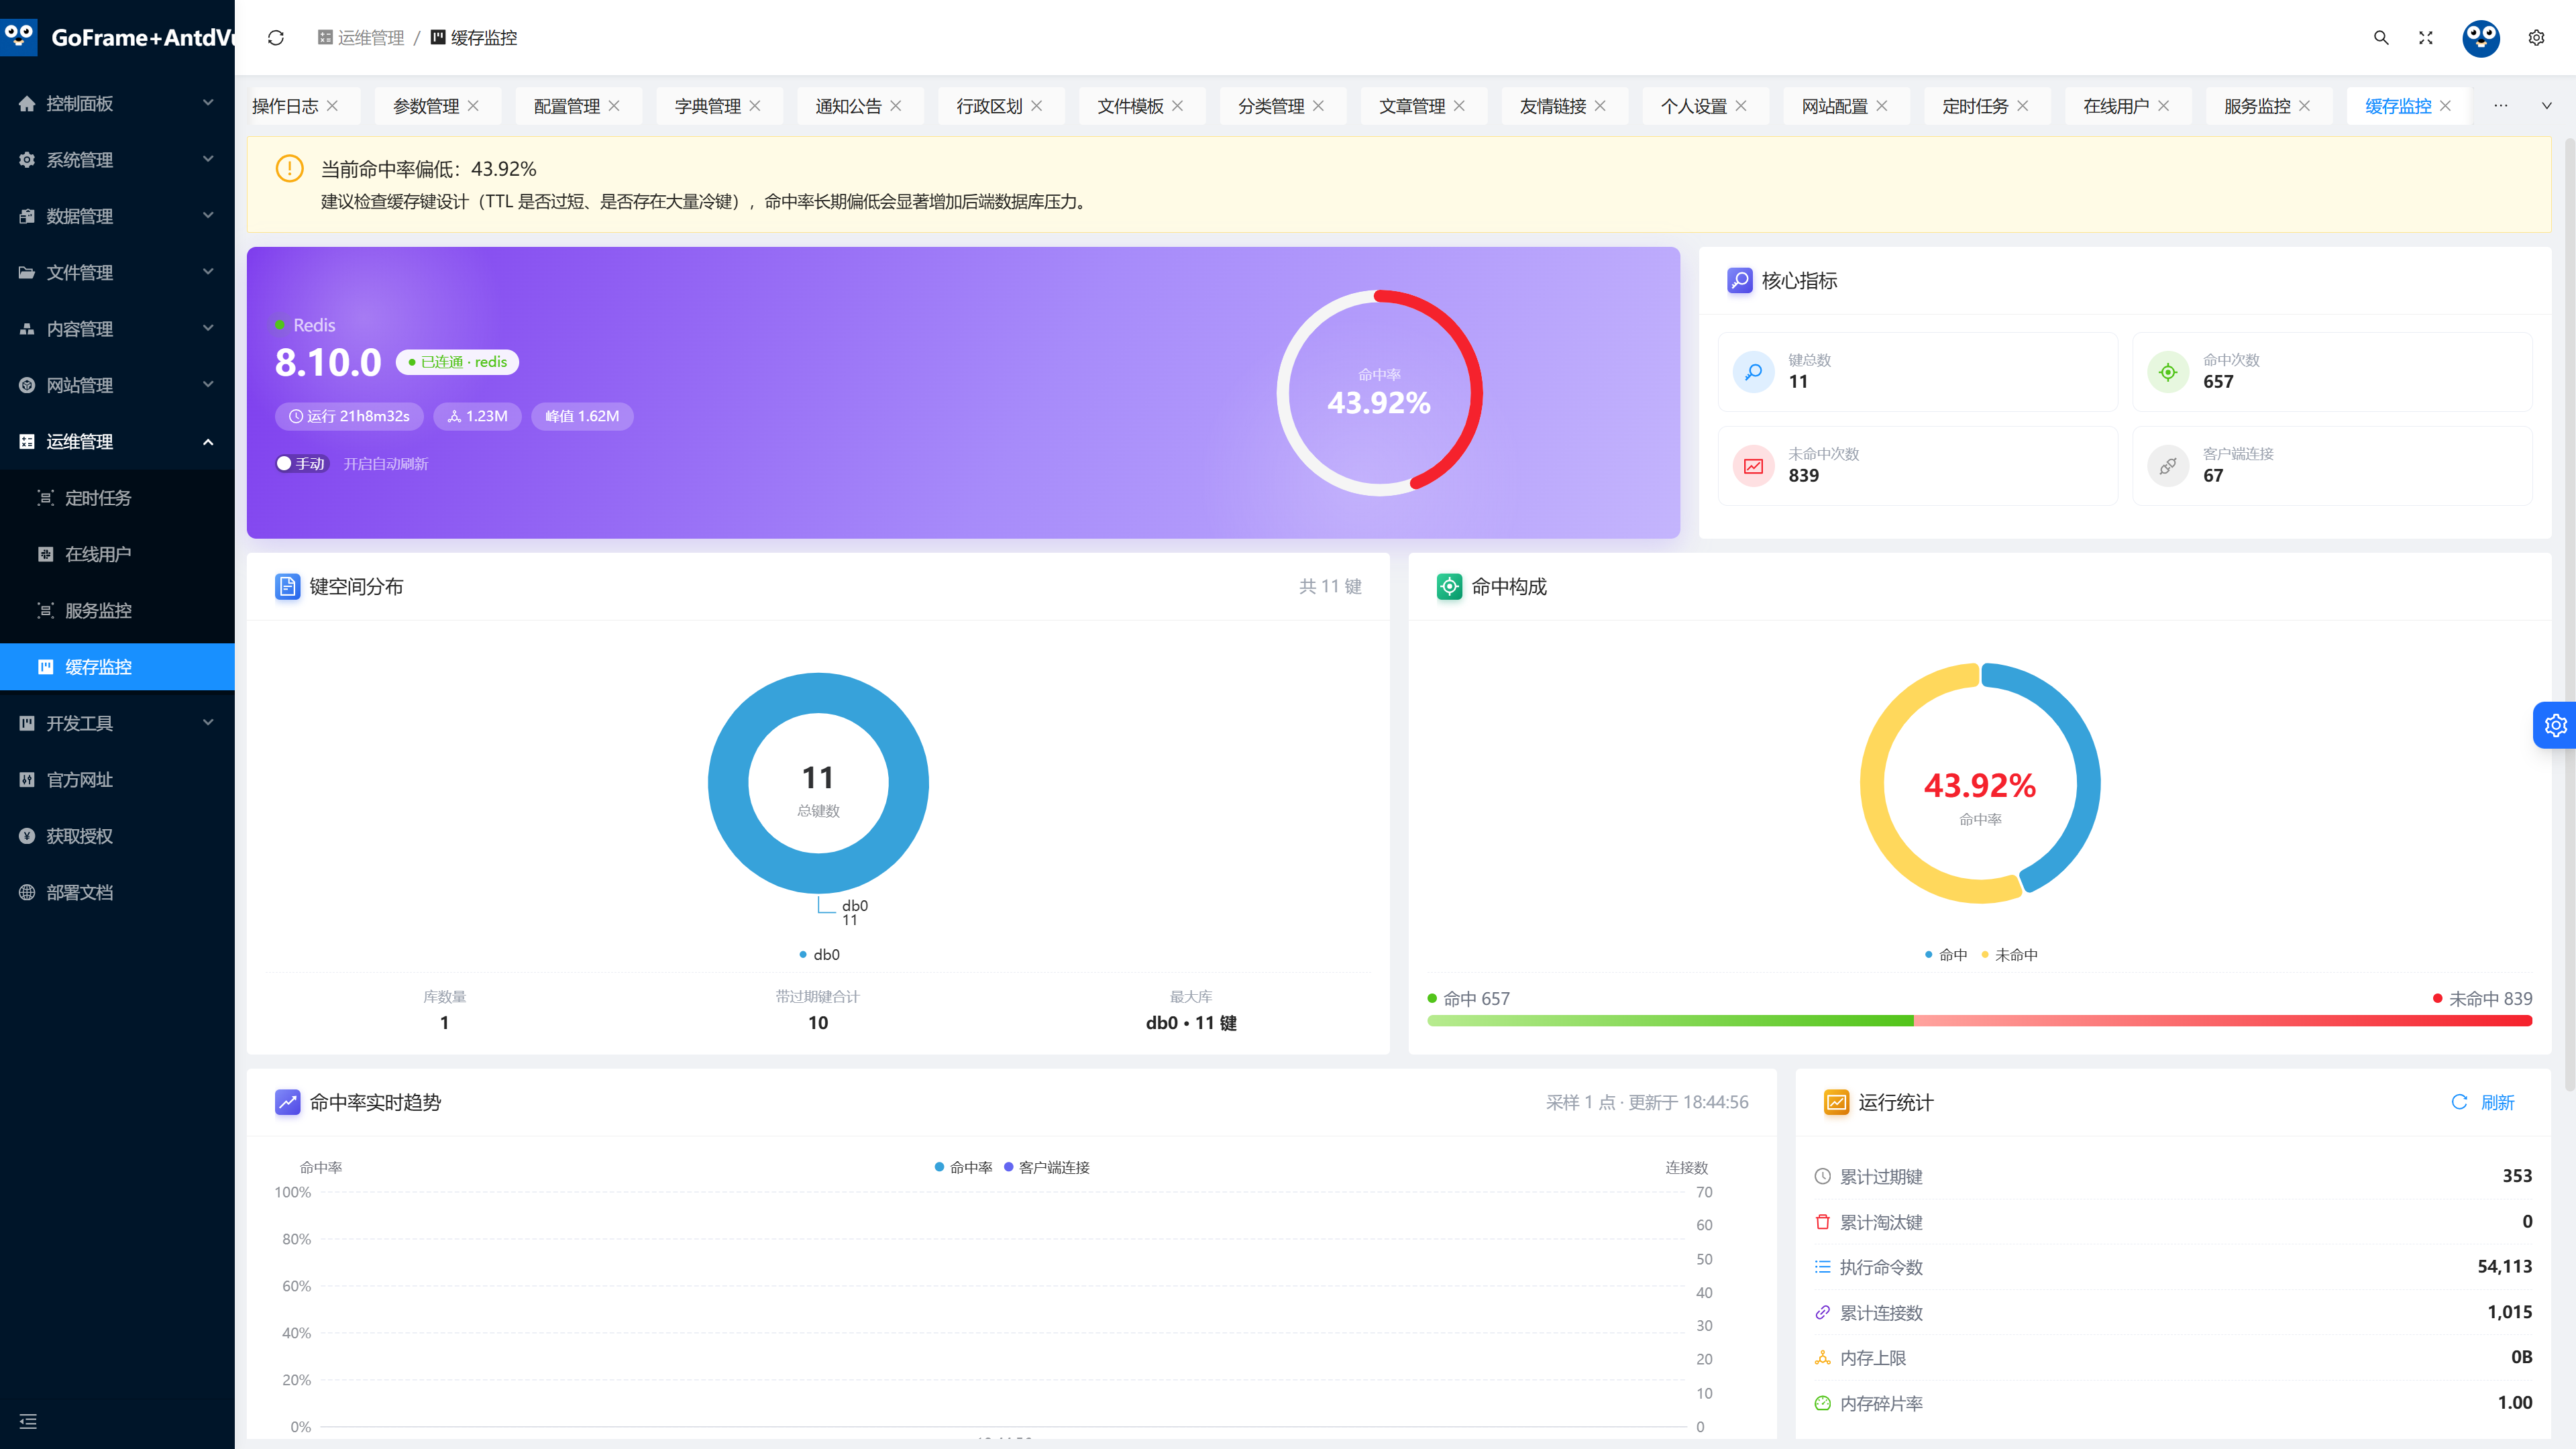The height and width of the screenshot is (1449, 2576).
Task: Click the 命中/未命中 progress bar
Action: click(1979, 1021)
